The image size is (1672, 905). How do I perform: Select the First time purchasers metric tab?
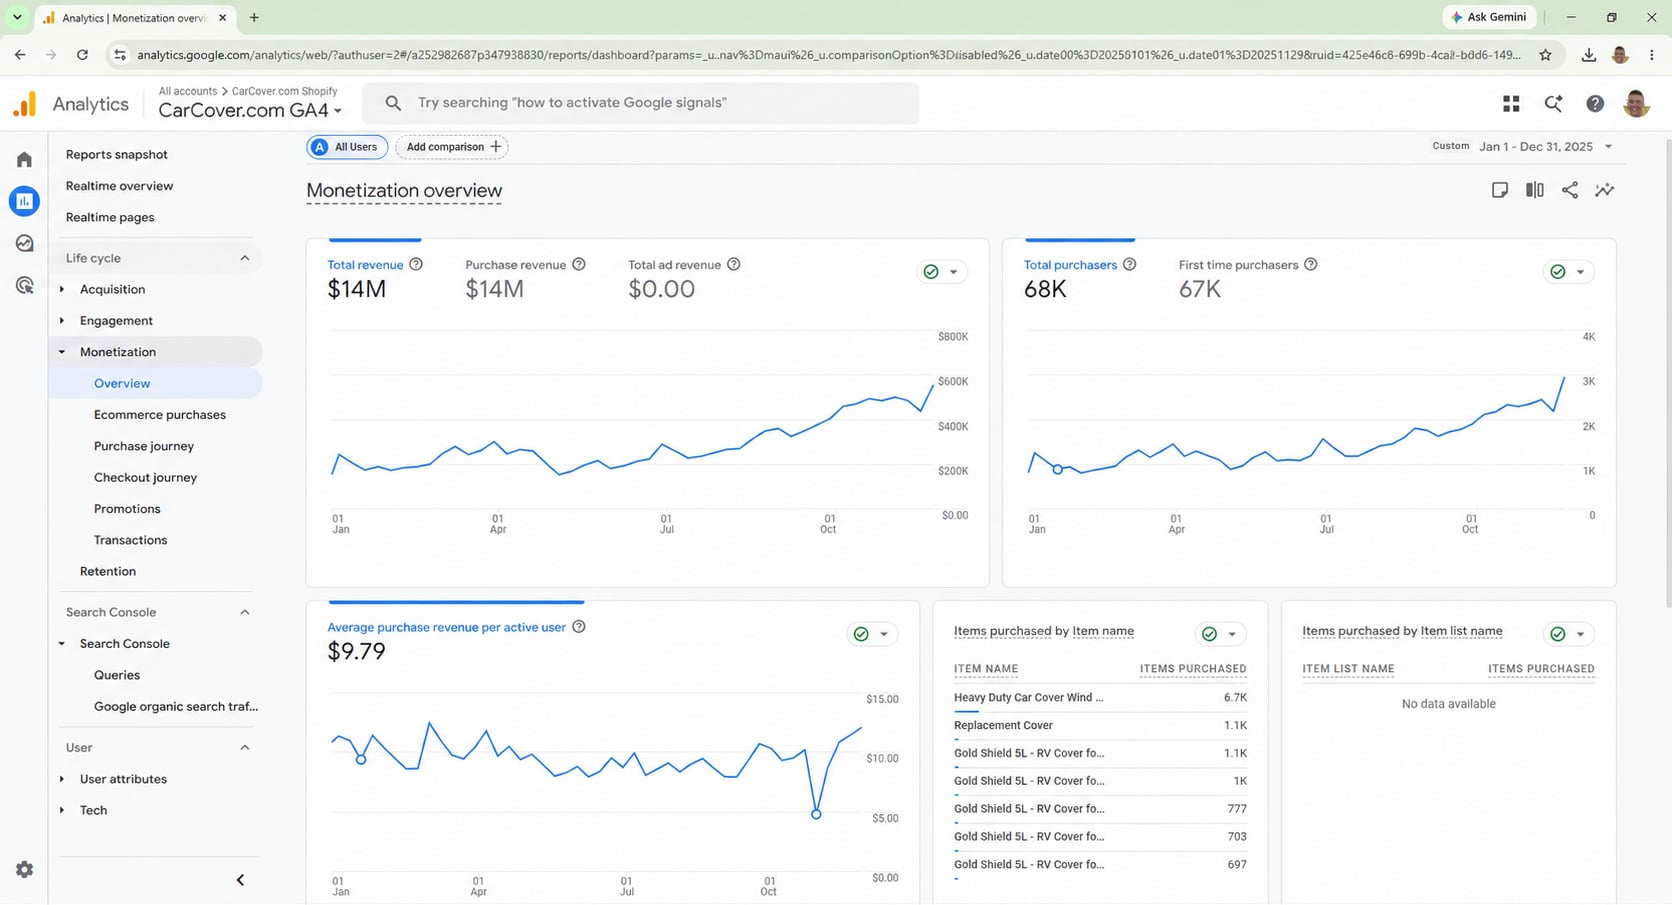click(1248, 278)
